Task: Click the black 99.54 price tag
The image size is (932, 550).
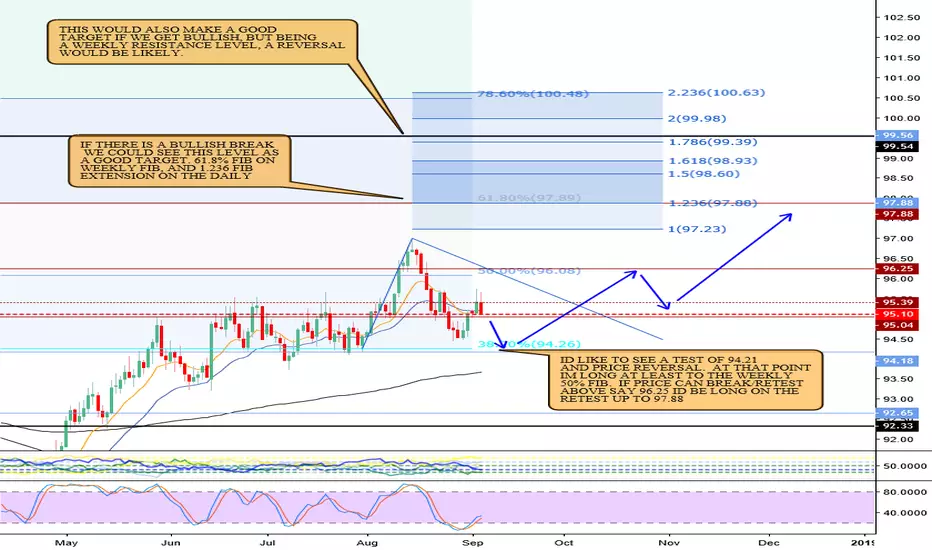Action: coord(897,146)
